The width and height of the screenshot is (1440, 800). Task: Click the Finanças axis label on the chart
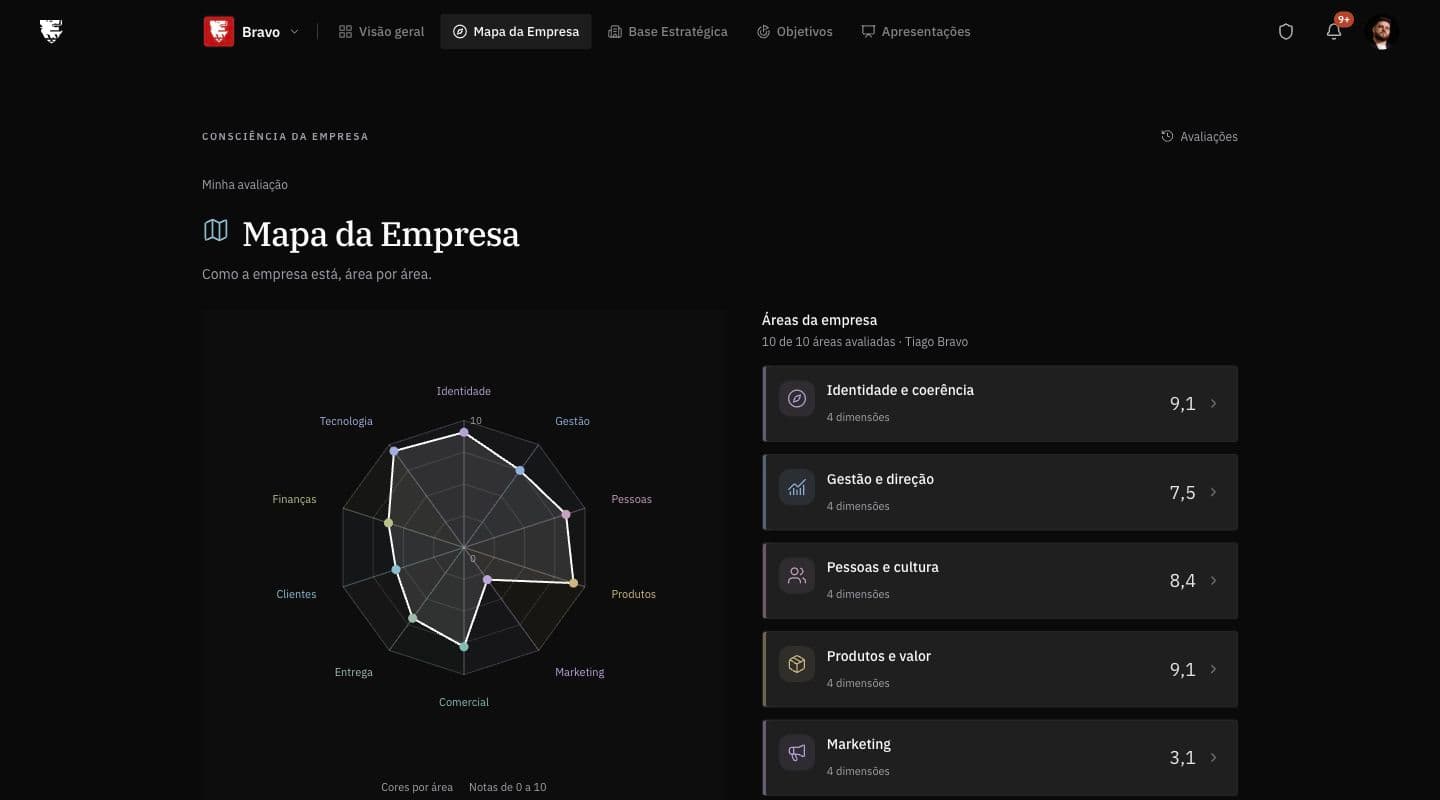294,499
